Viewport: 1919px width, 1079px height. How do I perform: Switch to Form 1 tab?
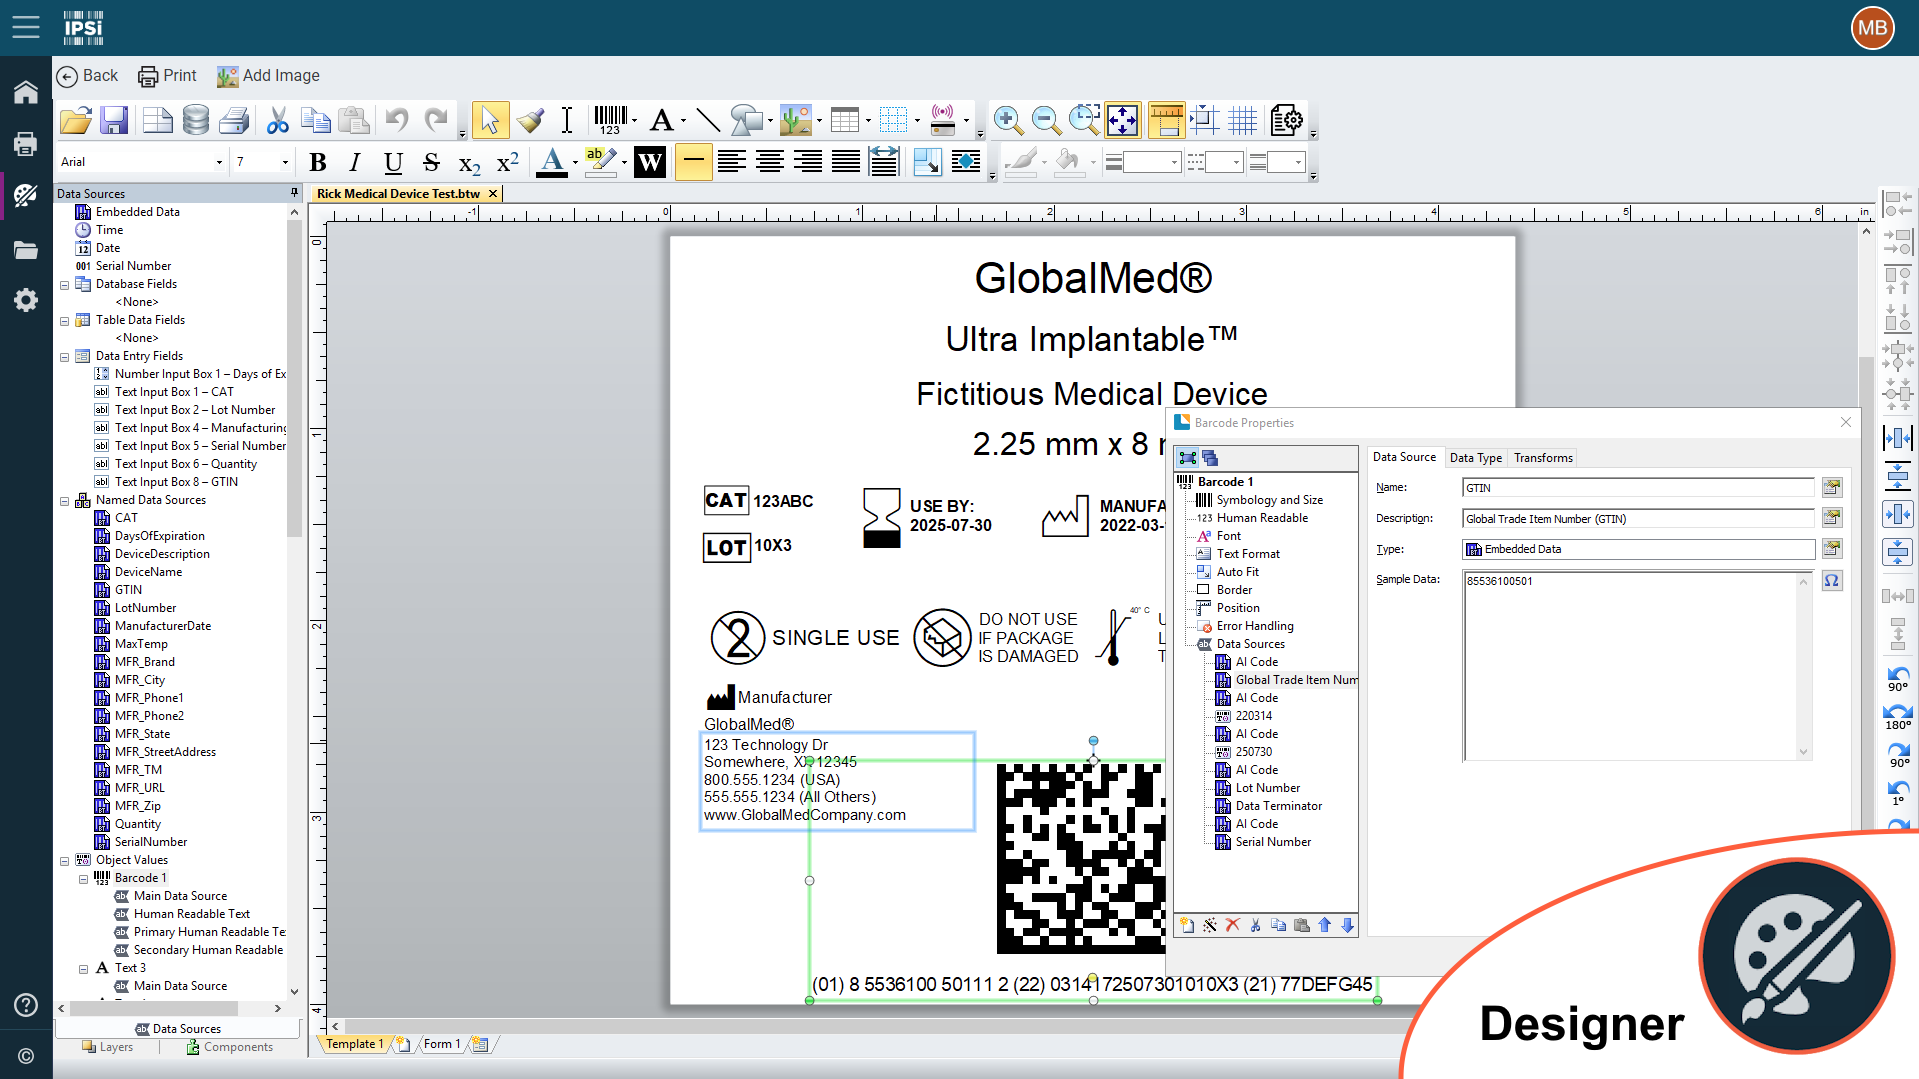click(442, 1044)
